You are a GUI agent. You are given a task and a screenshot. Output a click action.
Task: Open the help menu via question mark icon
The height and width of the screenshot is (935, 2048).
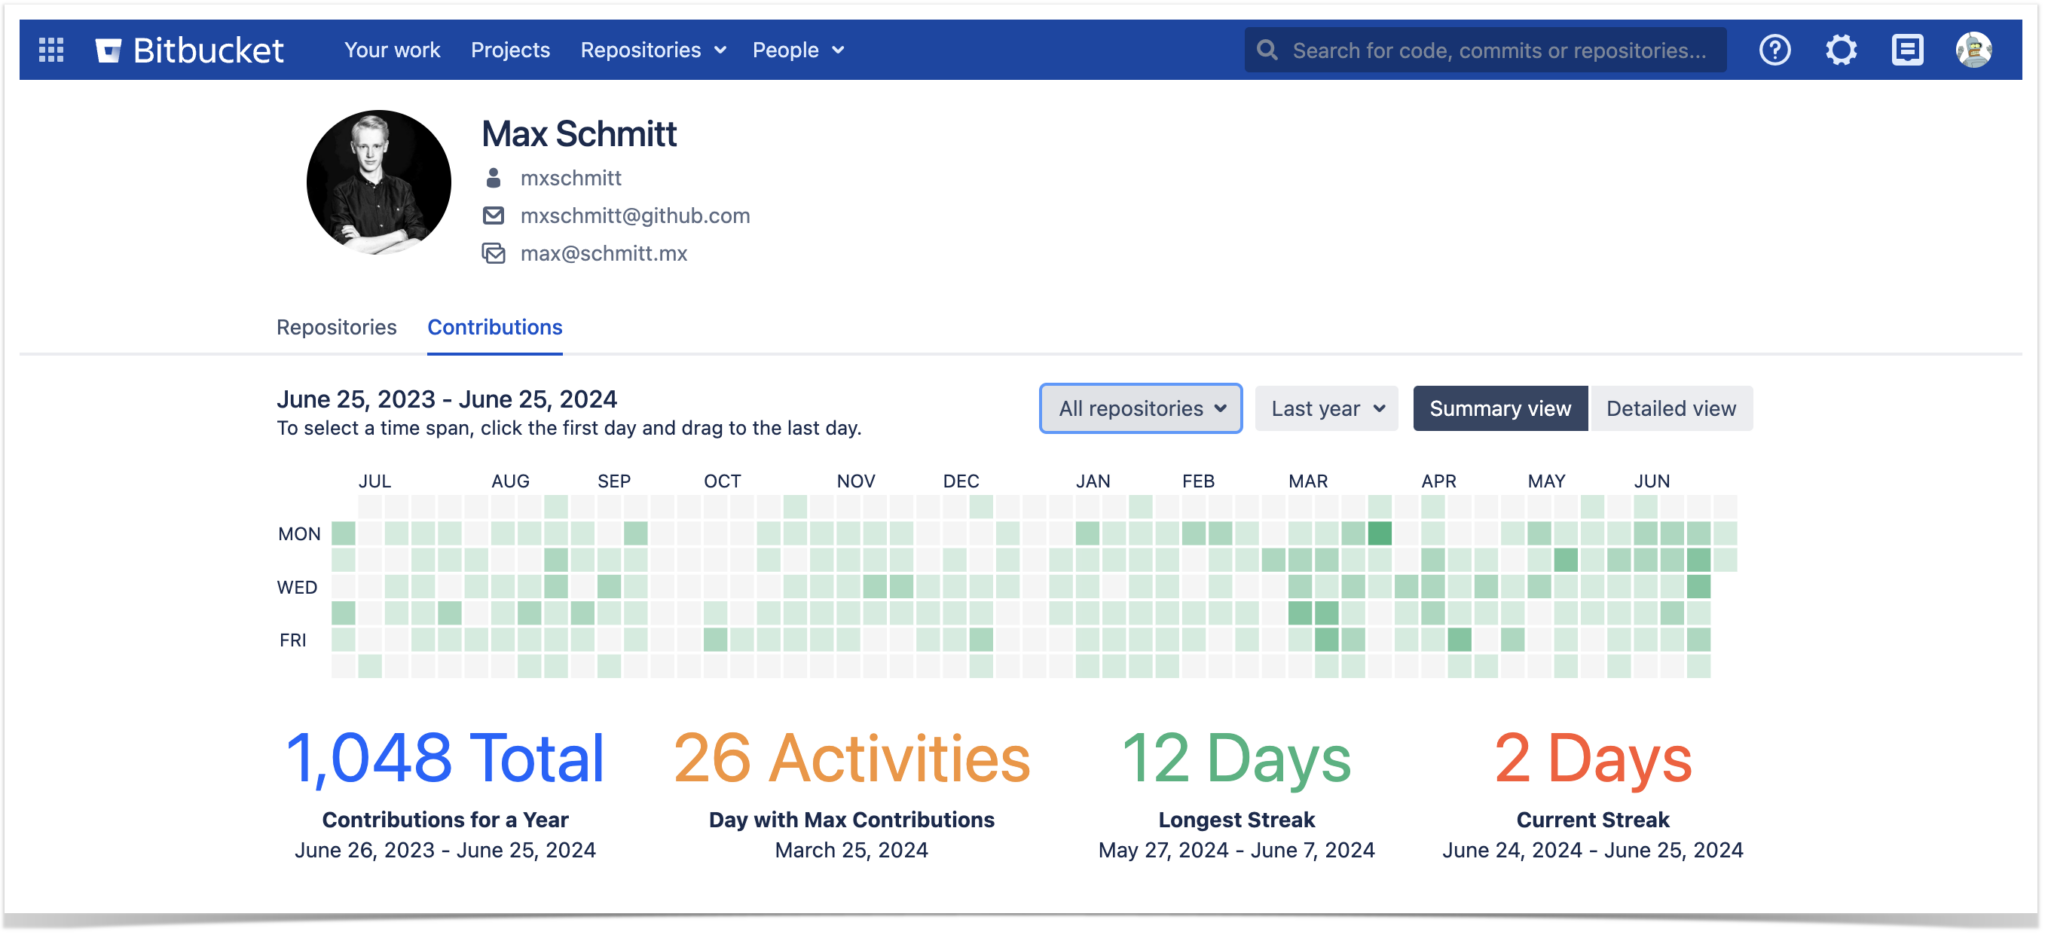[1775, 49]
